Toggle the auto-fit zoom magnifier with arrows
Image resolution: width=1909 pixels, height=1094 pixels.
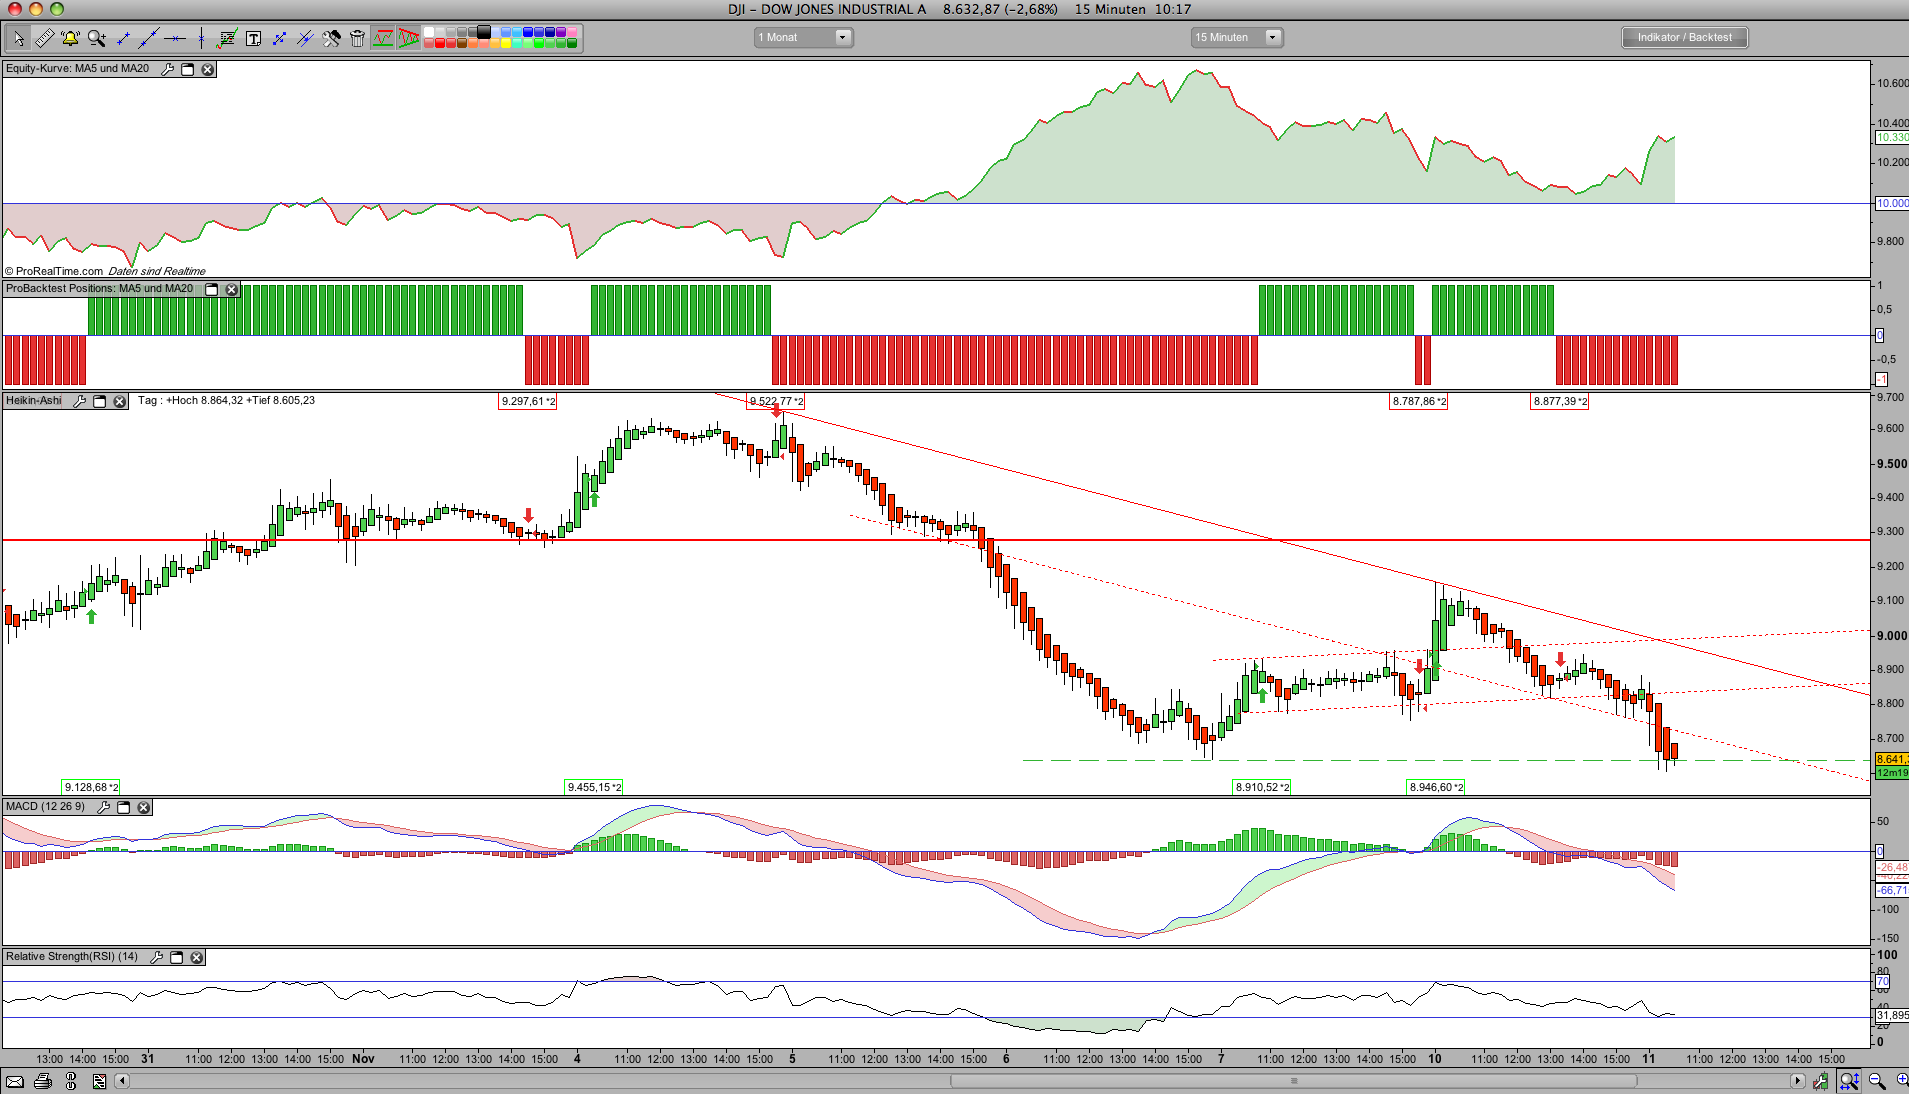pos(1849,1081)
